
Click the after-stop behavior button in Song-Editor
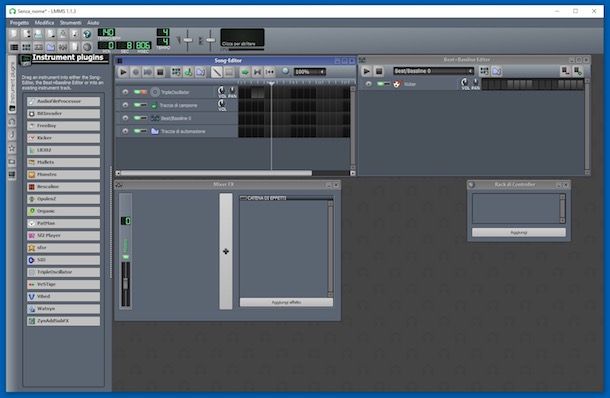click(269, 72)
